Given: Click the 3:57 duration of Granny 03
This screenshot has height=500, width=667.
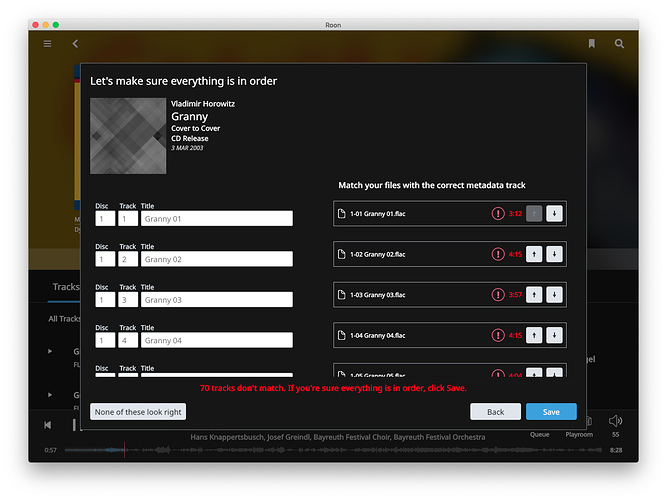Looking at the screenshot, I should coord(515,294).
